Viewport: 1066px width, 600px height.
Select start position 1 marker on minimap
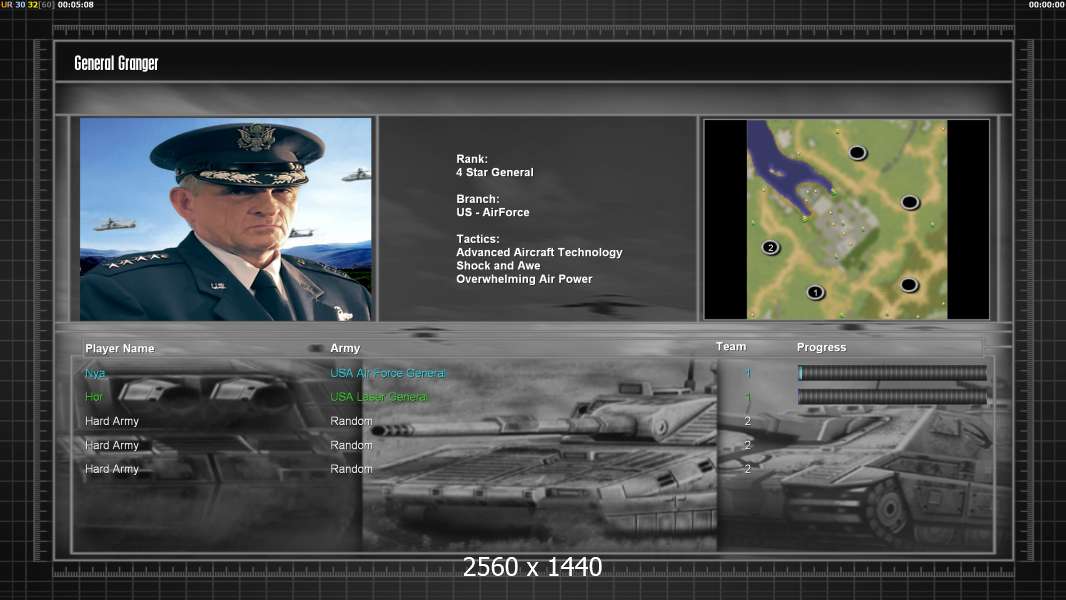(815, 293)
